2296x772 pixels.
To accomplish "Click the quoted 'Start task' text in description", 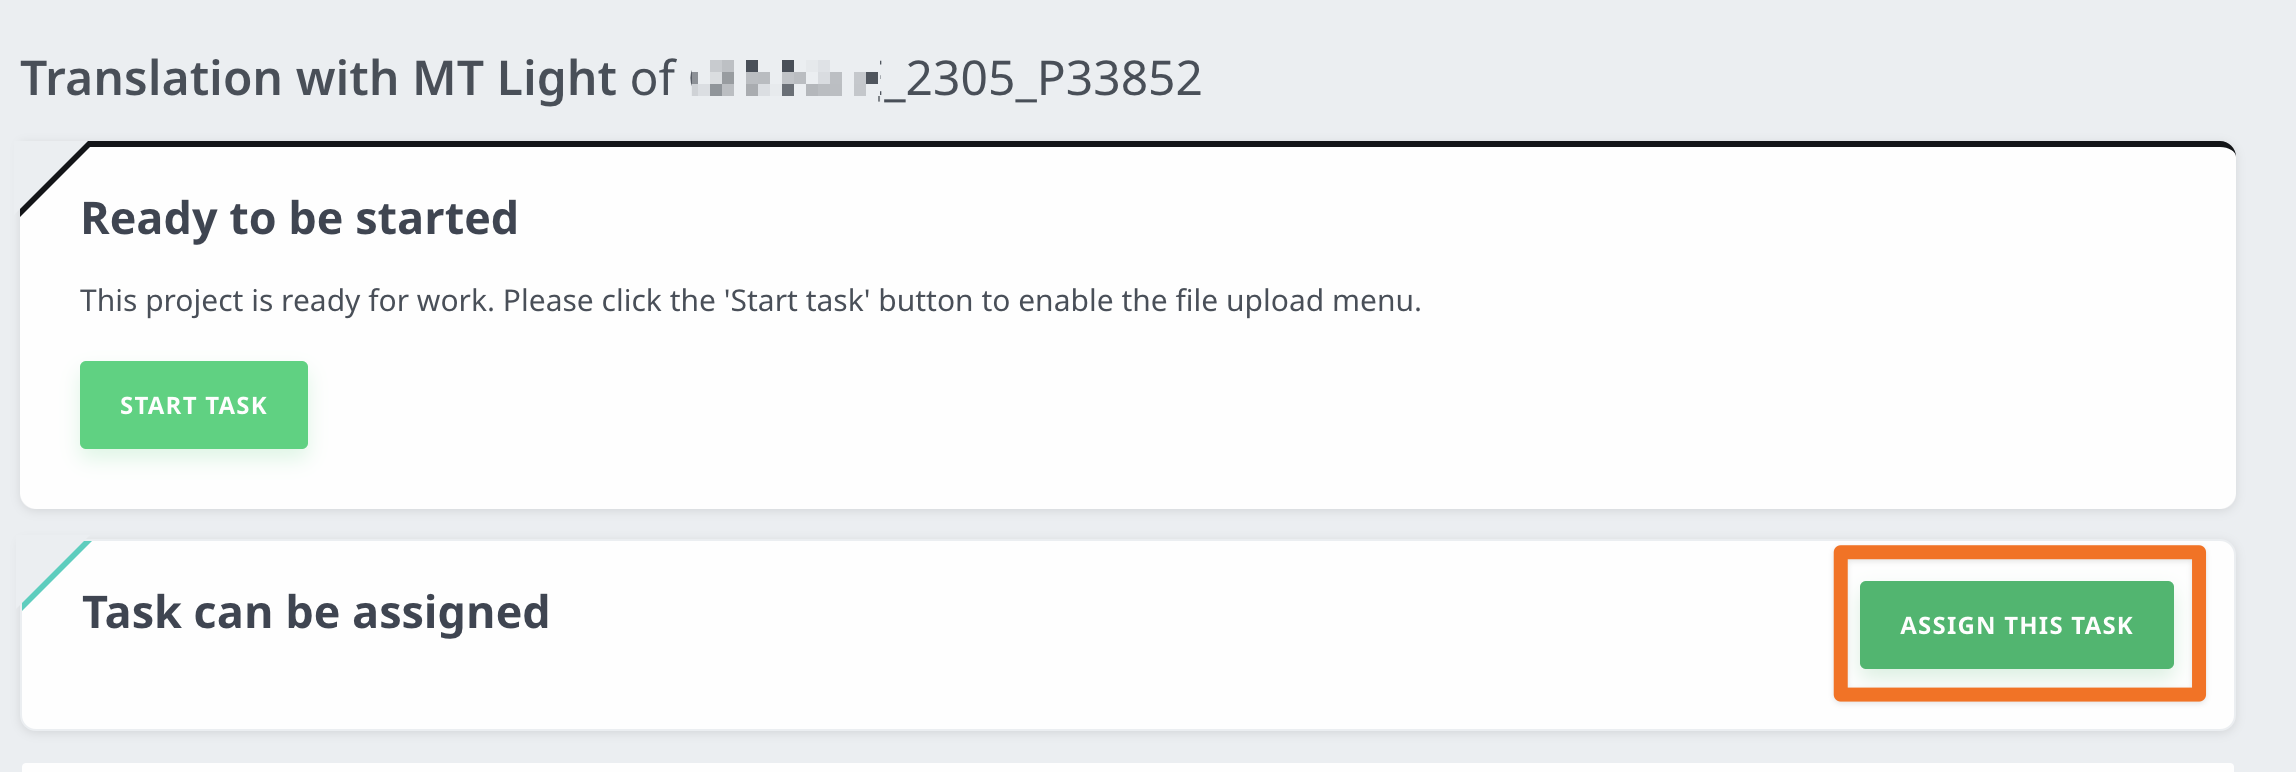I will click(796, 300).
